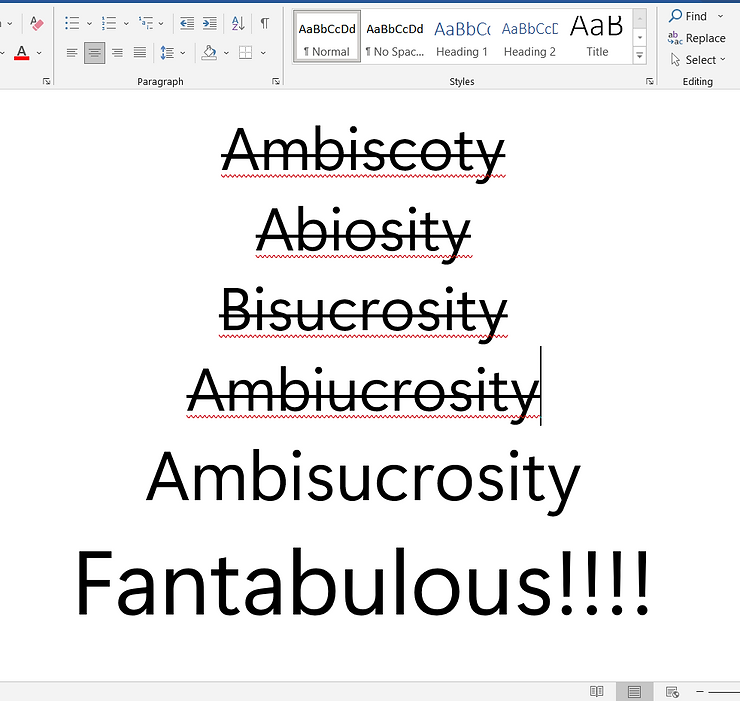Open Line Spacing dropdown arrow

(x=183, y=53)
